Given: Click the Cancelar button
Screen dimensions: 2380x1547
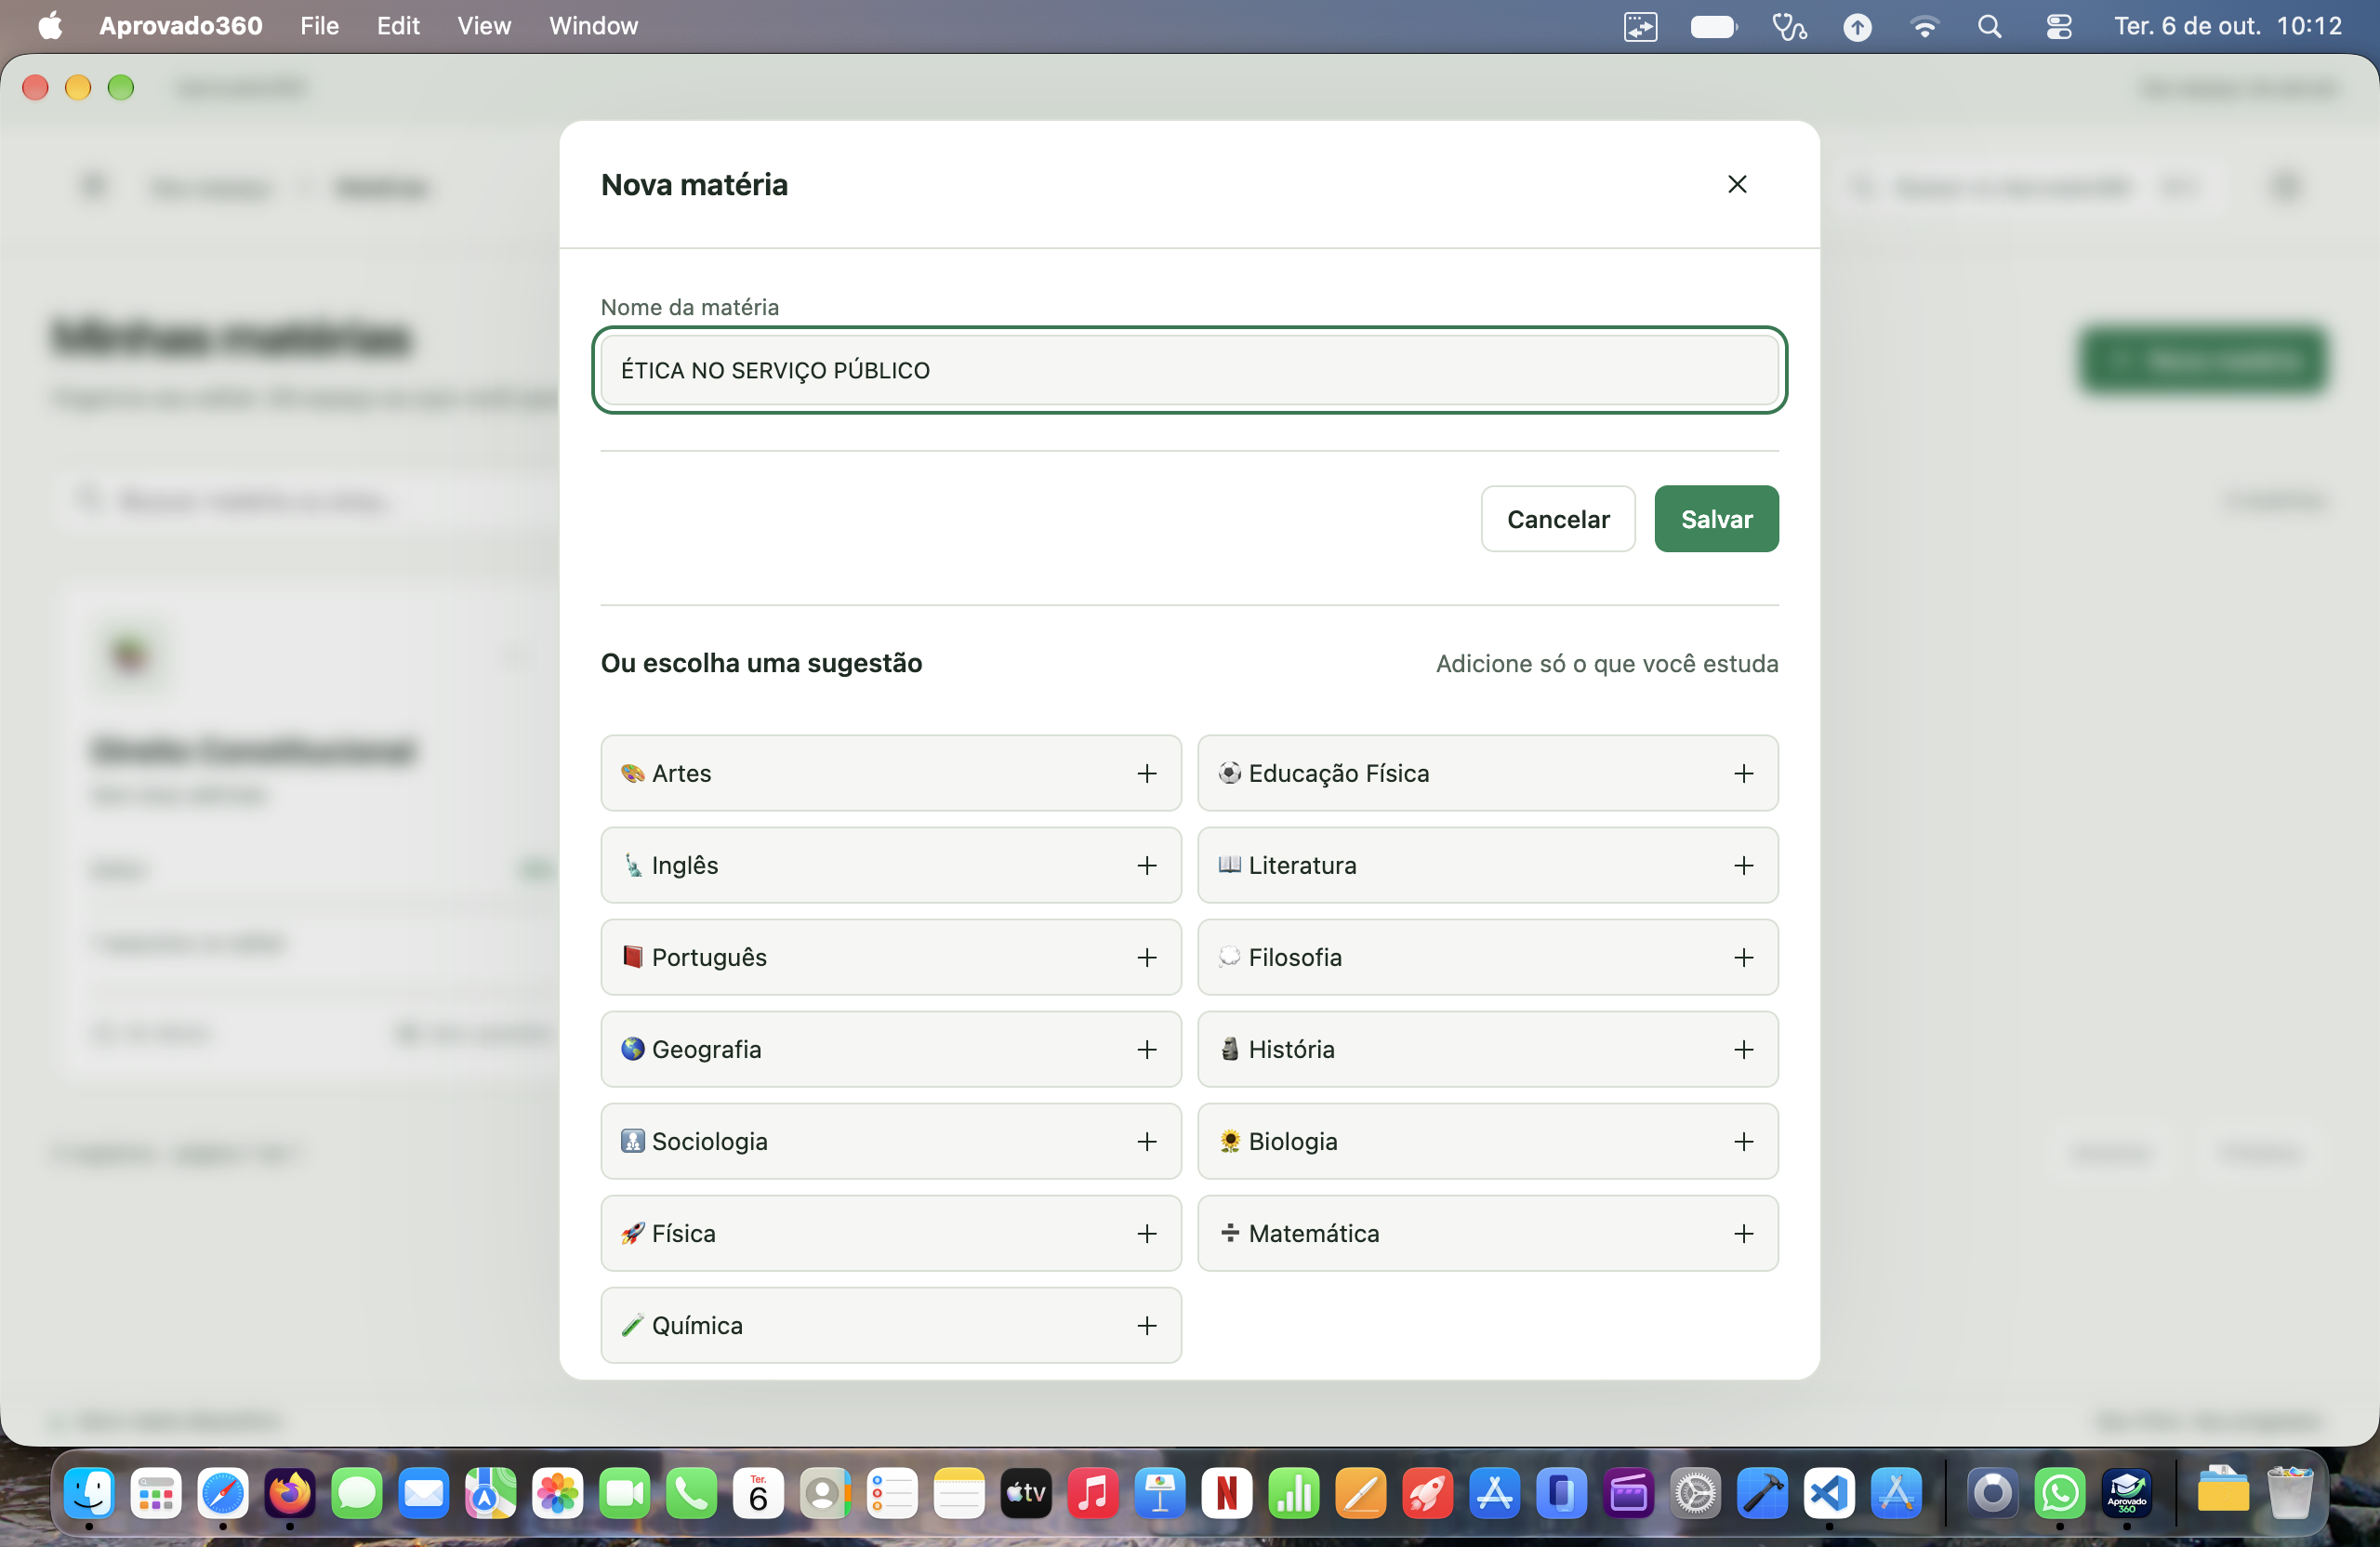Looking at the screenshot, I should pos(1558,519).
